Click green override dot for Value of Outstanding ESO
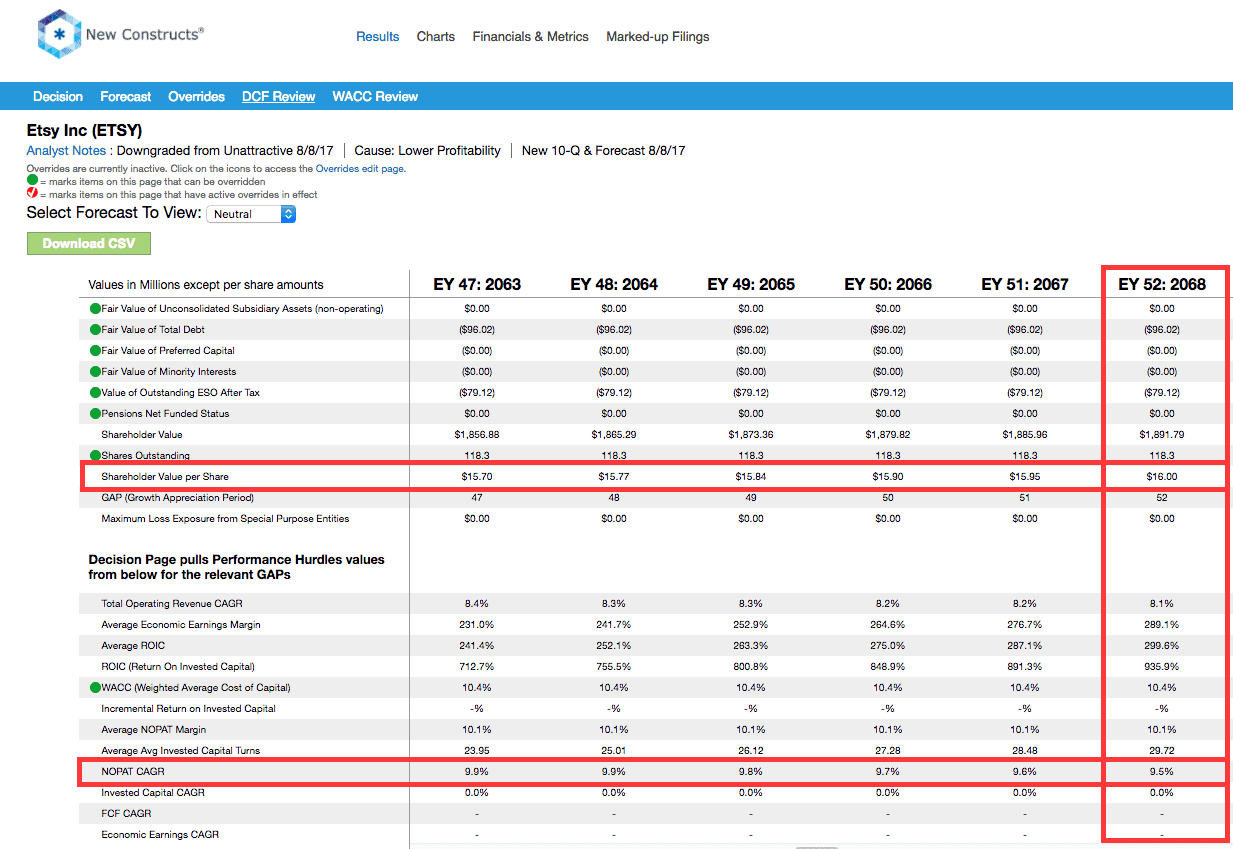 [95, 393]
